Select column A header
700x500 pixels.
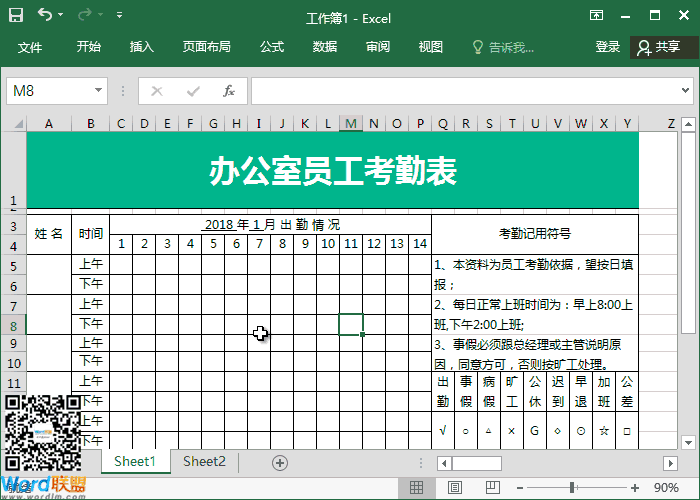coord(49,124)
